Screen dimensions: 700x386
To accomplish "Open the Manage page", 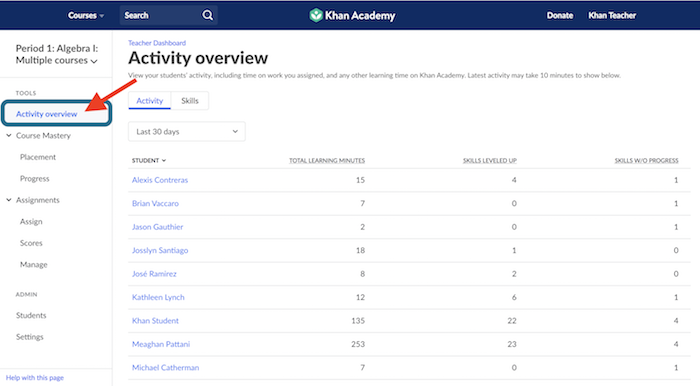I will (33, 265).
